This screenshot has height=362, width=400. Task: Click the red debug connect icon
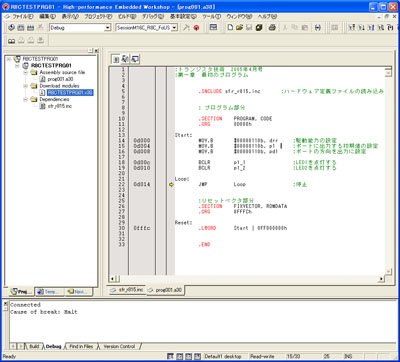(196, 28)
